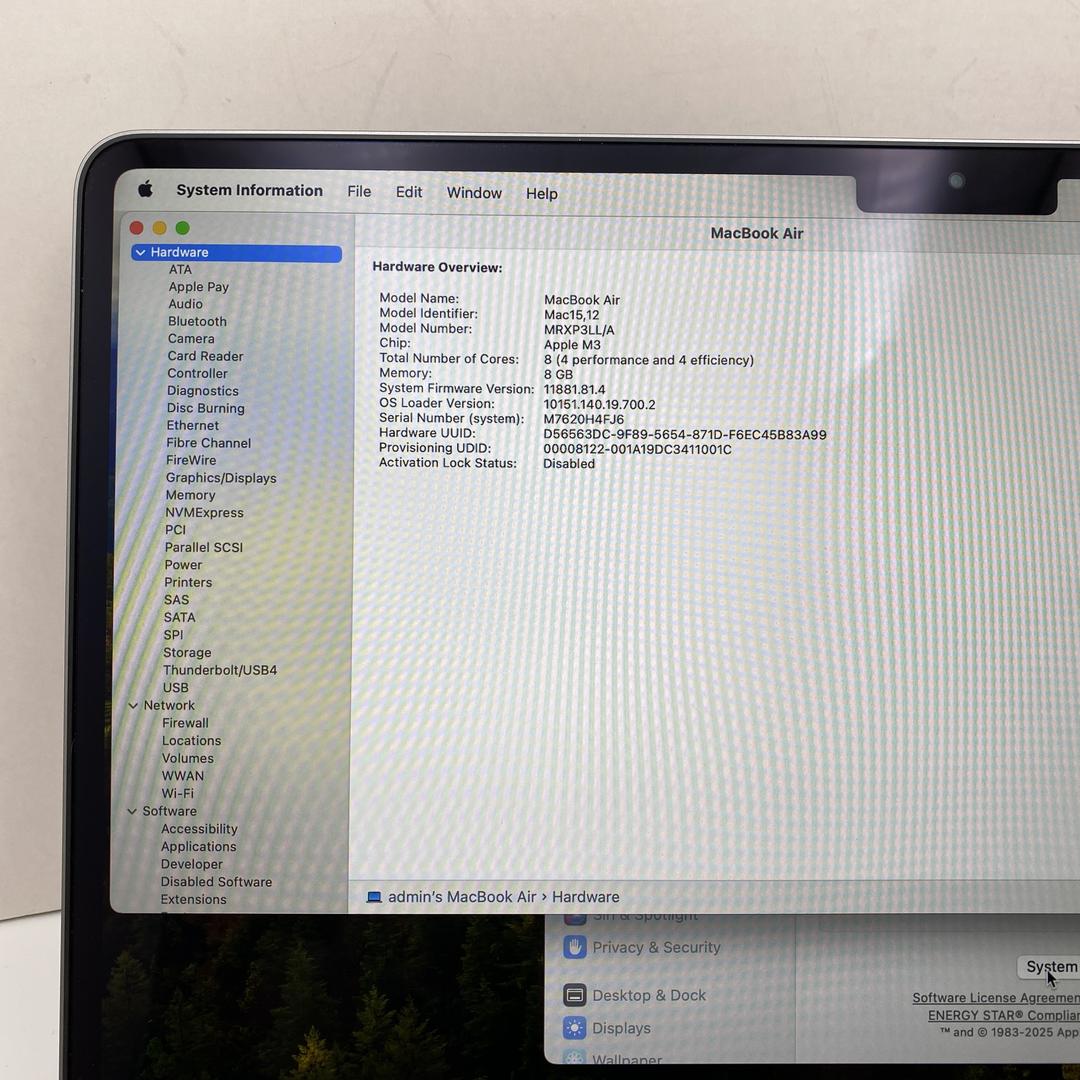Screen dimensions: 1080x1080
Task: Click the model number MRXP3LL/A
Action: [x=579, y=330]
